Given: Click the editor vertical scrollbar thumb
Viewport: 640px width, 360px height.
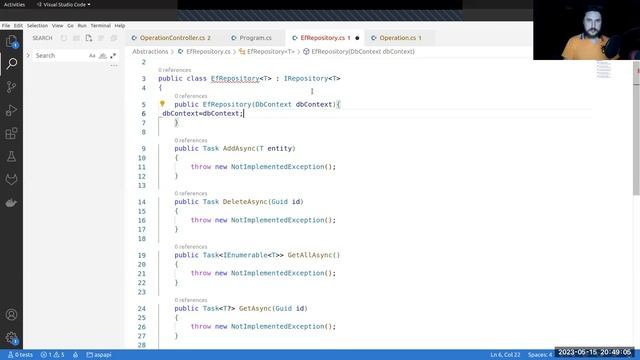Looking at the screenshot, I should (636, 129).
